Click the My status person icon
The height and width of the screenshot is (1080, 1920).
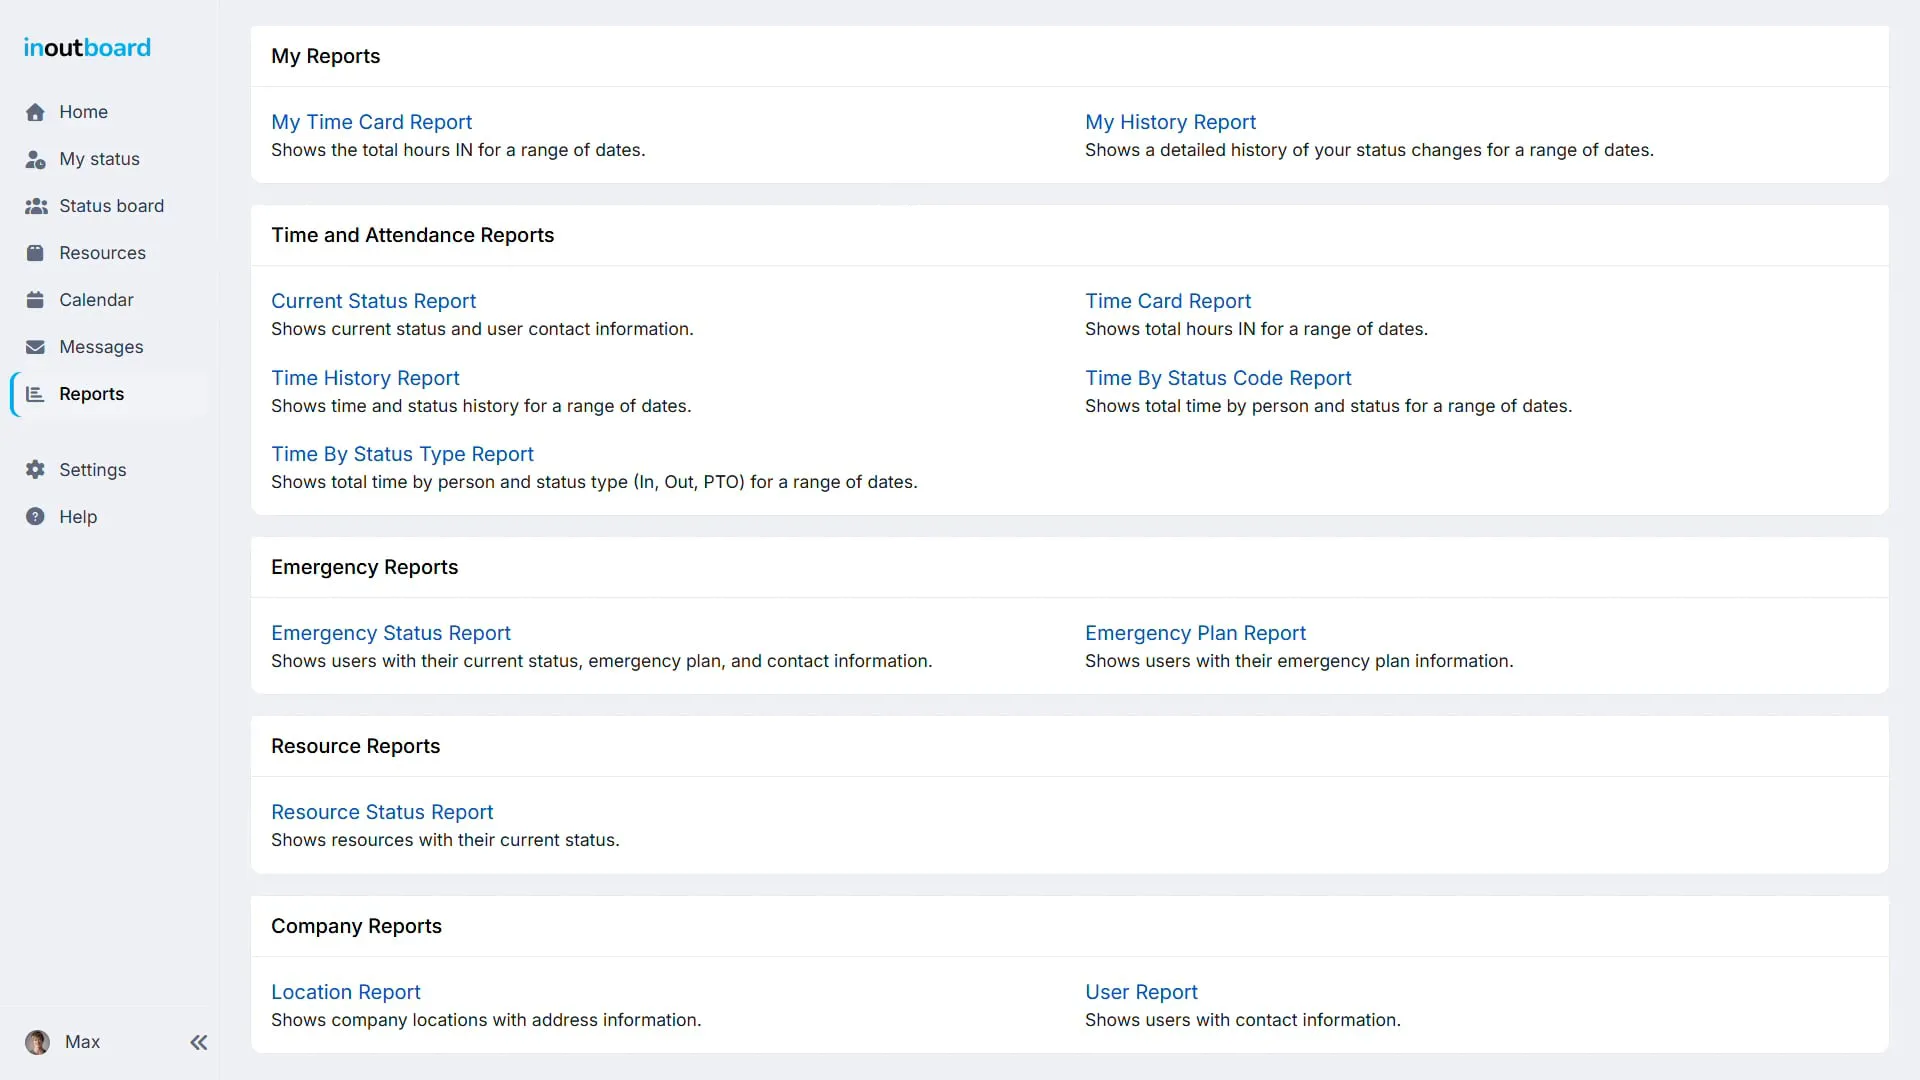pos(35,159)
